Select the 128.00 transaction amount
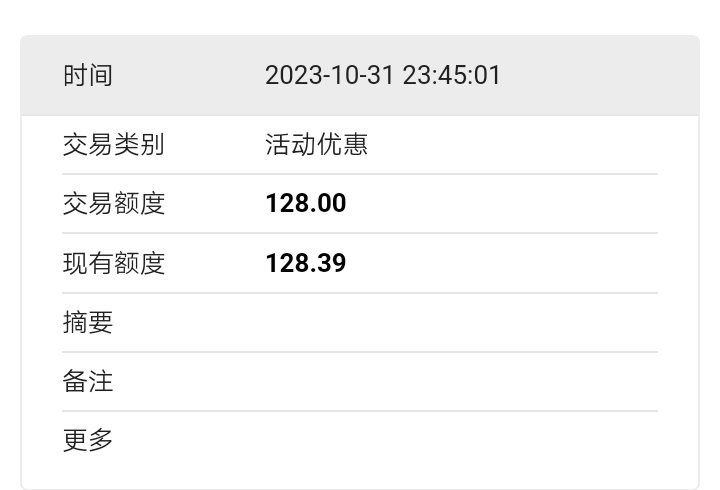Image resolution: width=720 pixels, height=490 pixels. (x=306, y=203)
